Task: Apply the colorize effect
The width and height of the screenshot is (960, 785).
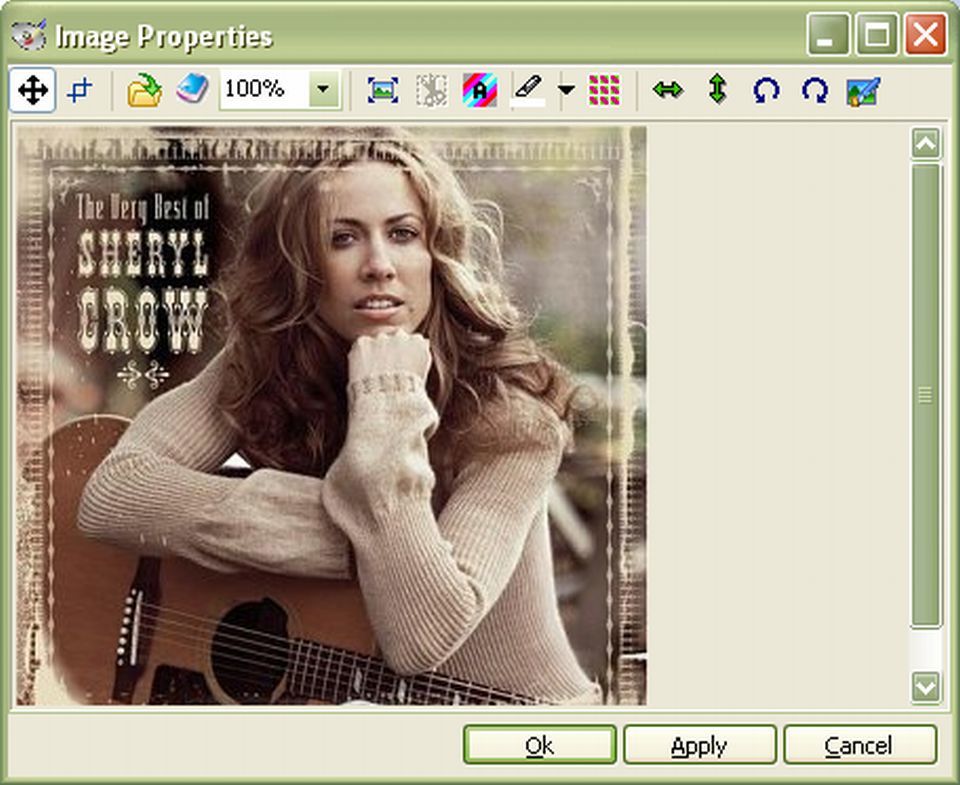Action: coord(478,89)
